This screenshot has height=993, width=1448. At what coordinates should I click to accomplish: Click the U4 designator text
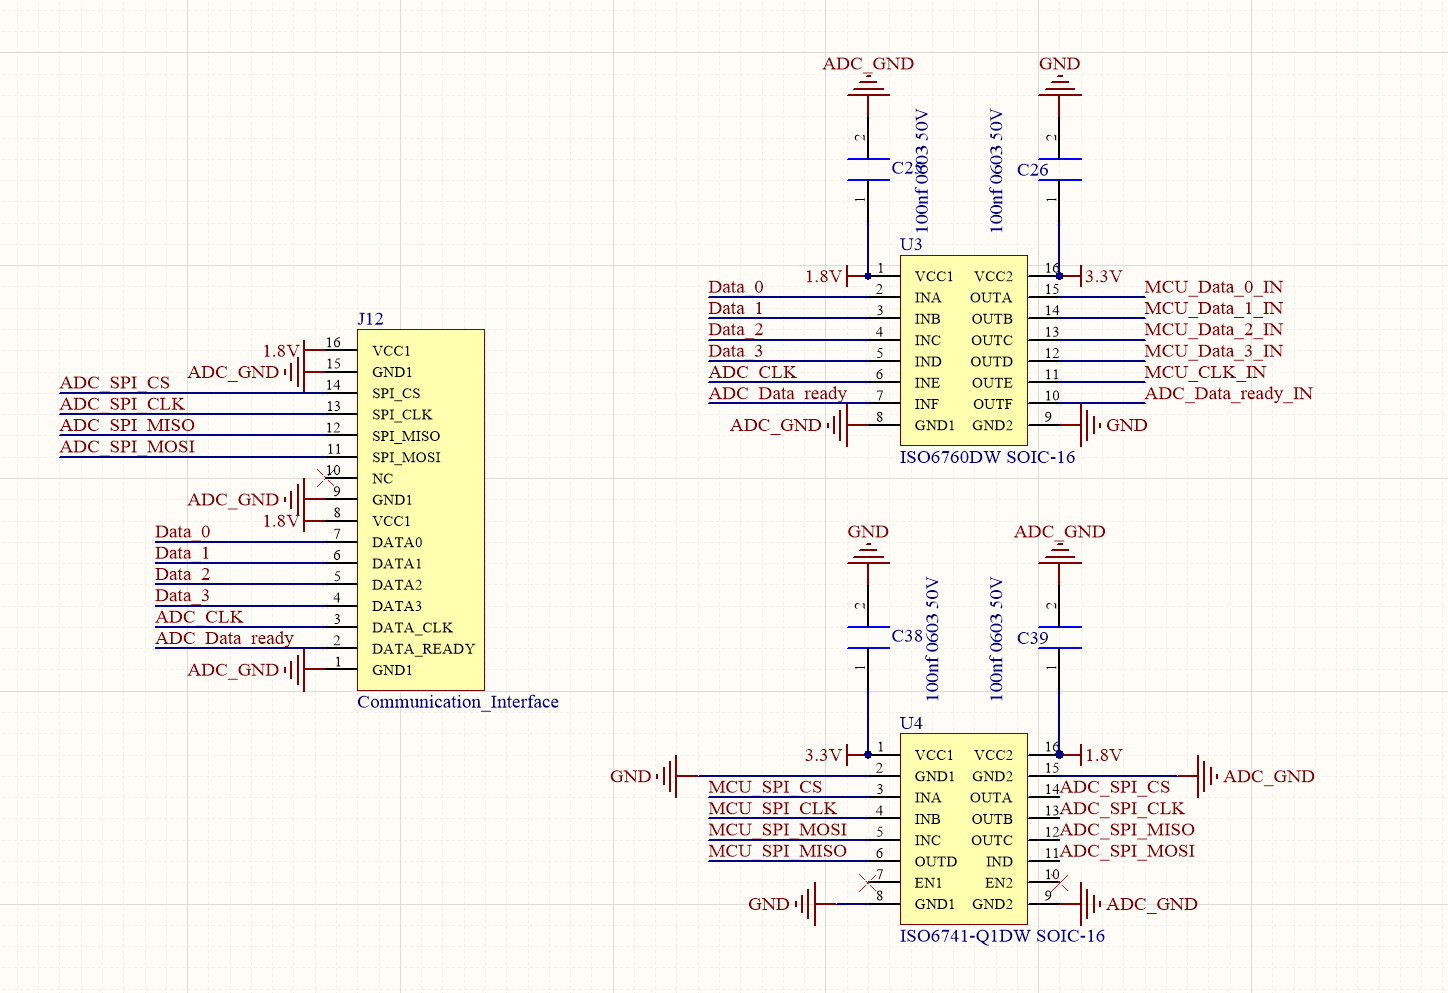(911, 723)
